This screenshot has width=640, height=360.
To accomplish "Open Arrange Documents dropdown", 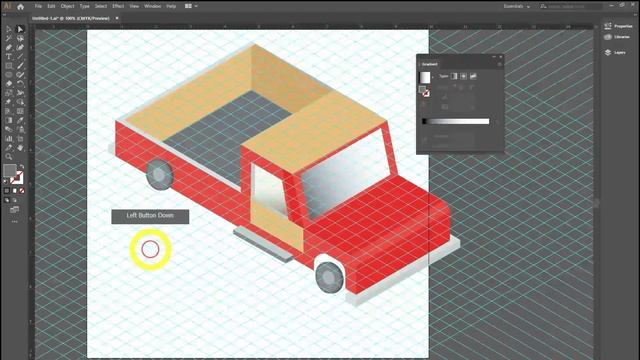I will [191, 7].
